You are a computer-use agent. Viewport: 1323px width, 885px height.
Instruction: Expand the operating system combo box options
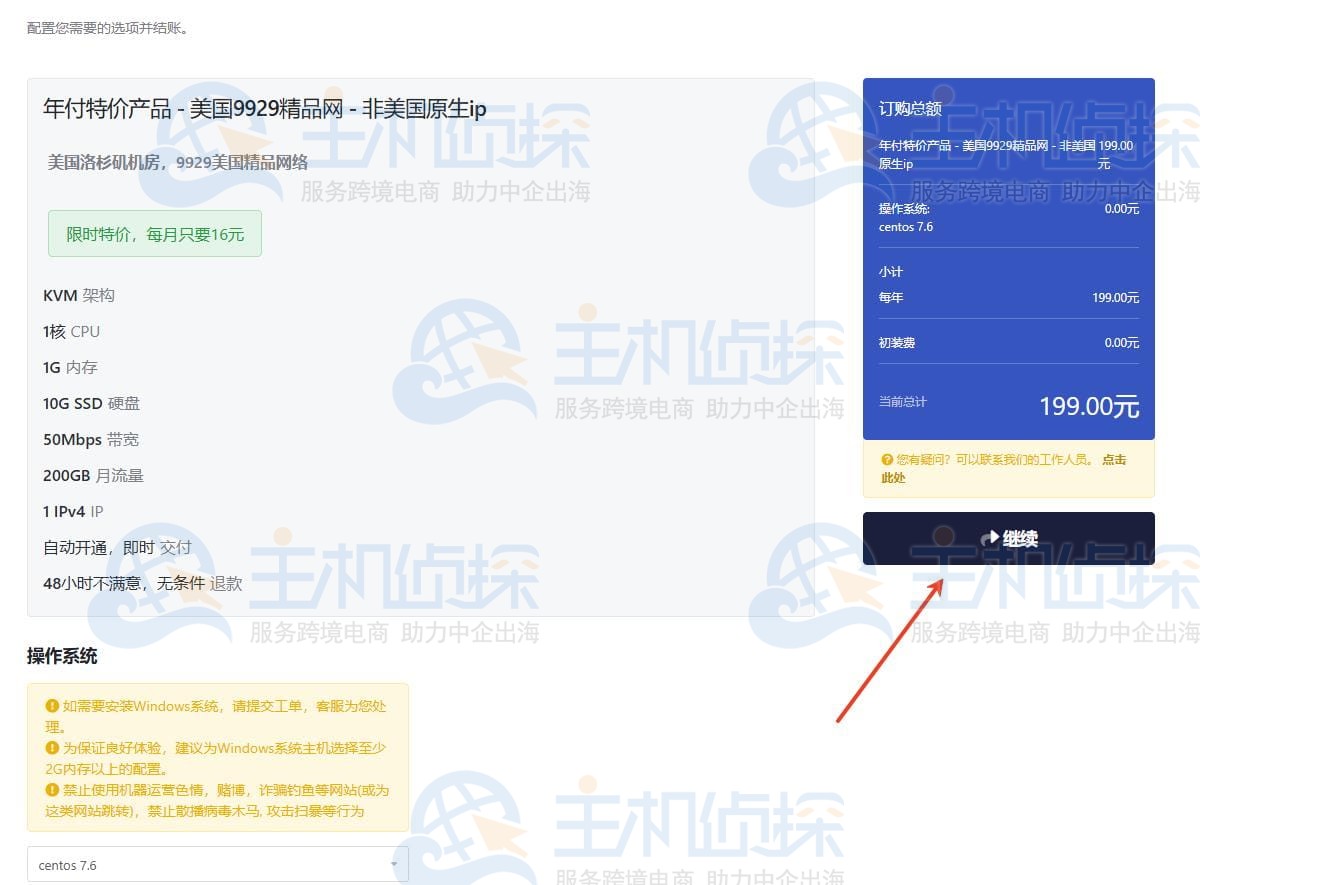pyautogui.click(x=217, y=864)
